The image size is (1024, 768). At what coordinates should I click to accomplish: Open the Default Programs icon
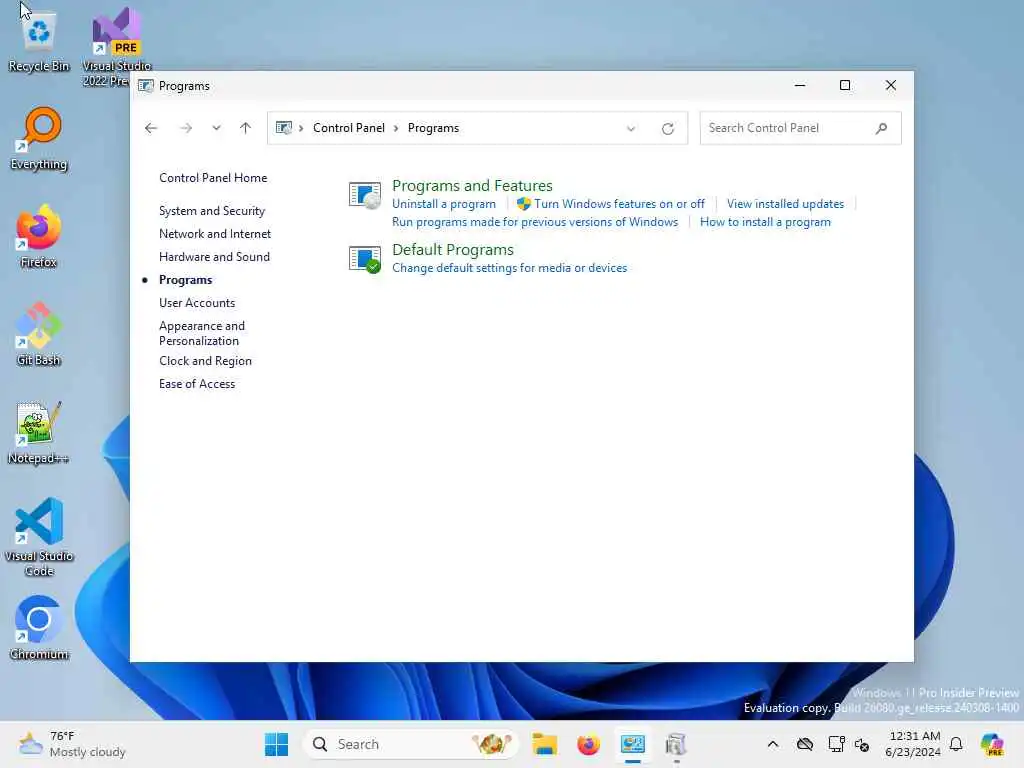tap(364, 259)
